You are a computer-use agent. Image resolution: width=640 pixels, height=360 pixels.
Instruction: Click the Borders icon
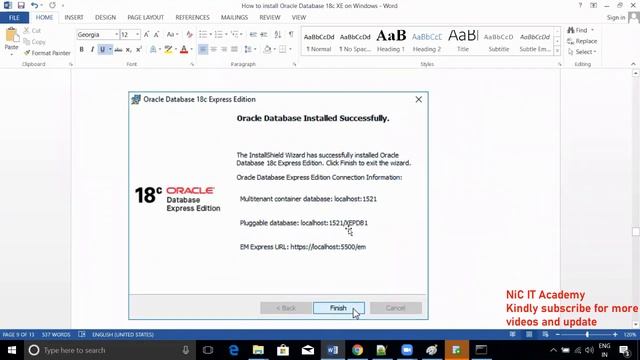[x=282, y=50]
